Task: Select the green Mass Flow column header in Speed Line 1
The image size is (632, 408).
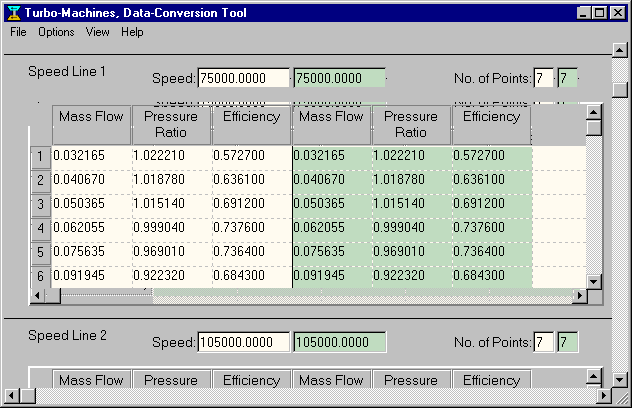Action: point(331,125)
